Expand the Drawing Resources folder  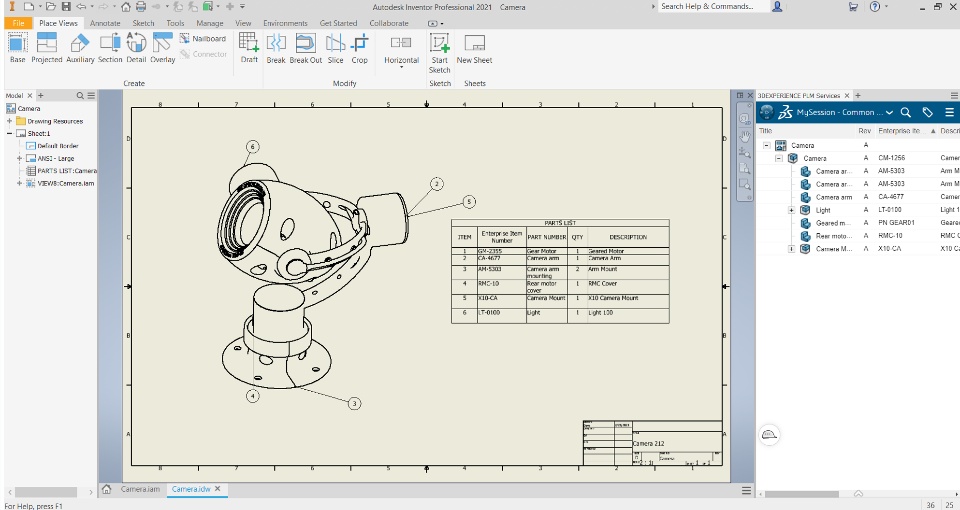point(10,121)
